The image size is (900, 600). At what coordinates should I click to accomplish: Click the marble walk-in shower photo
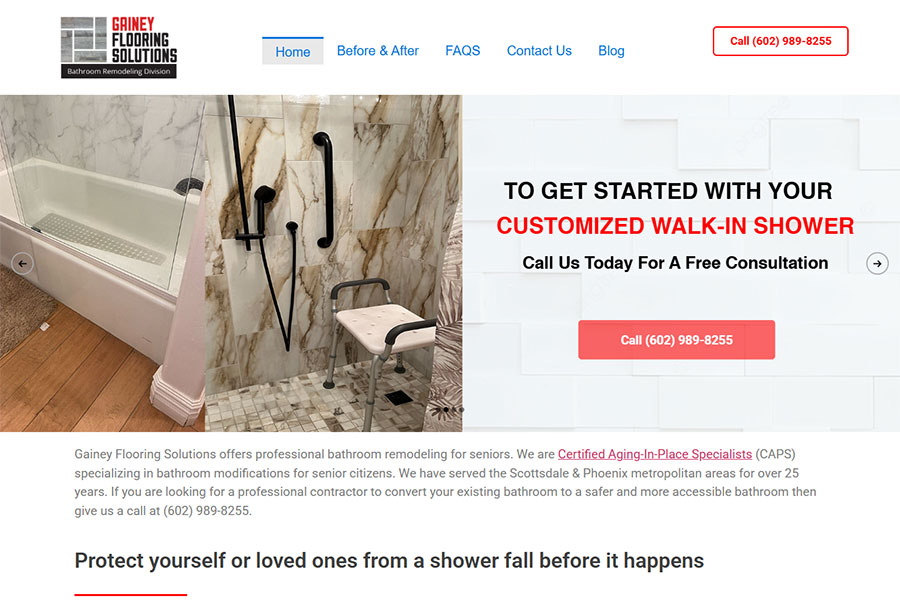(x=333, y=263)
